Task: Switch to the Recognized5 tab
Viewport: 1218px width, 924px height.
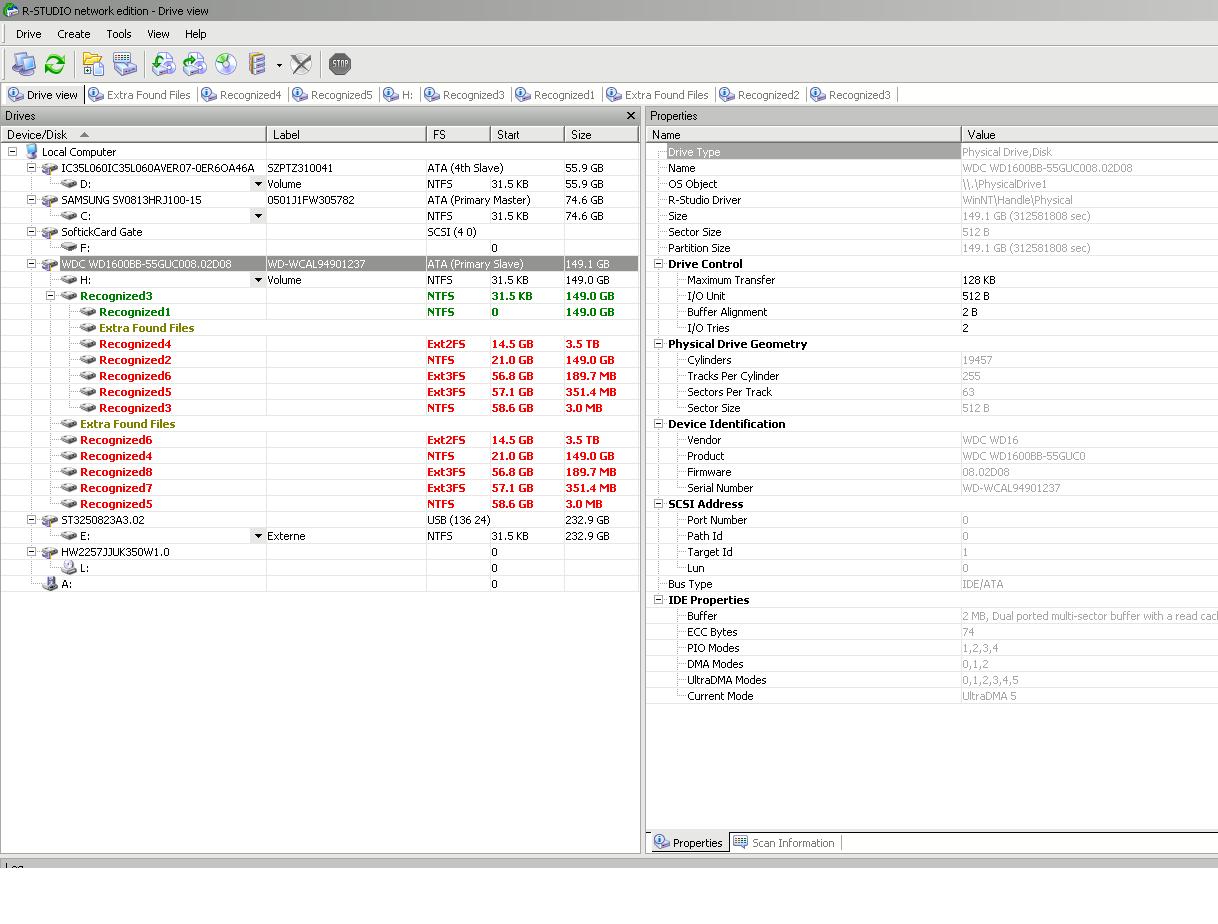Action: [x=333, y=95]
